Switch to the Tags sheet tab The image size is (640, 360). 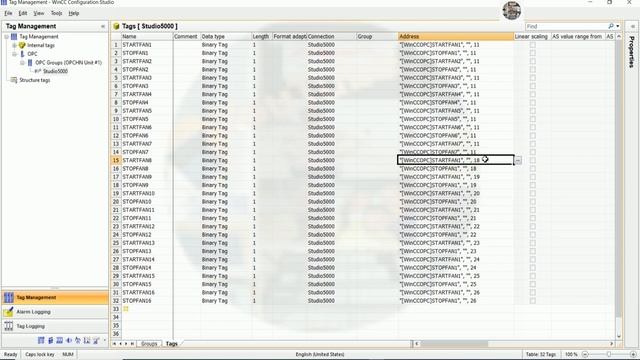click(172, 344)
